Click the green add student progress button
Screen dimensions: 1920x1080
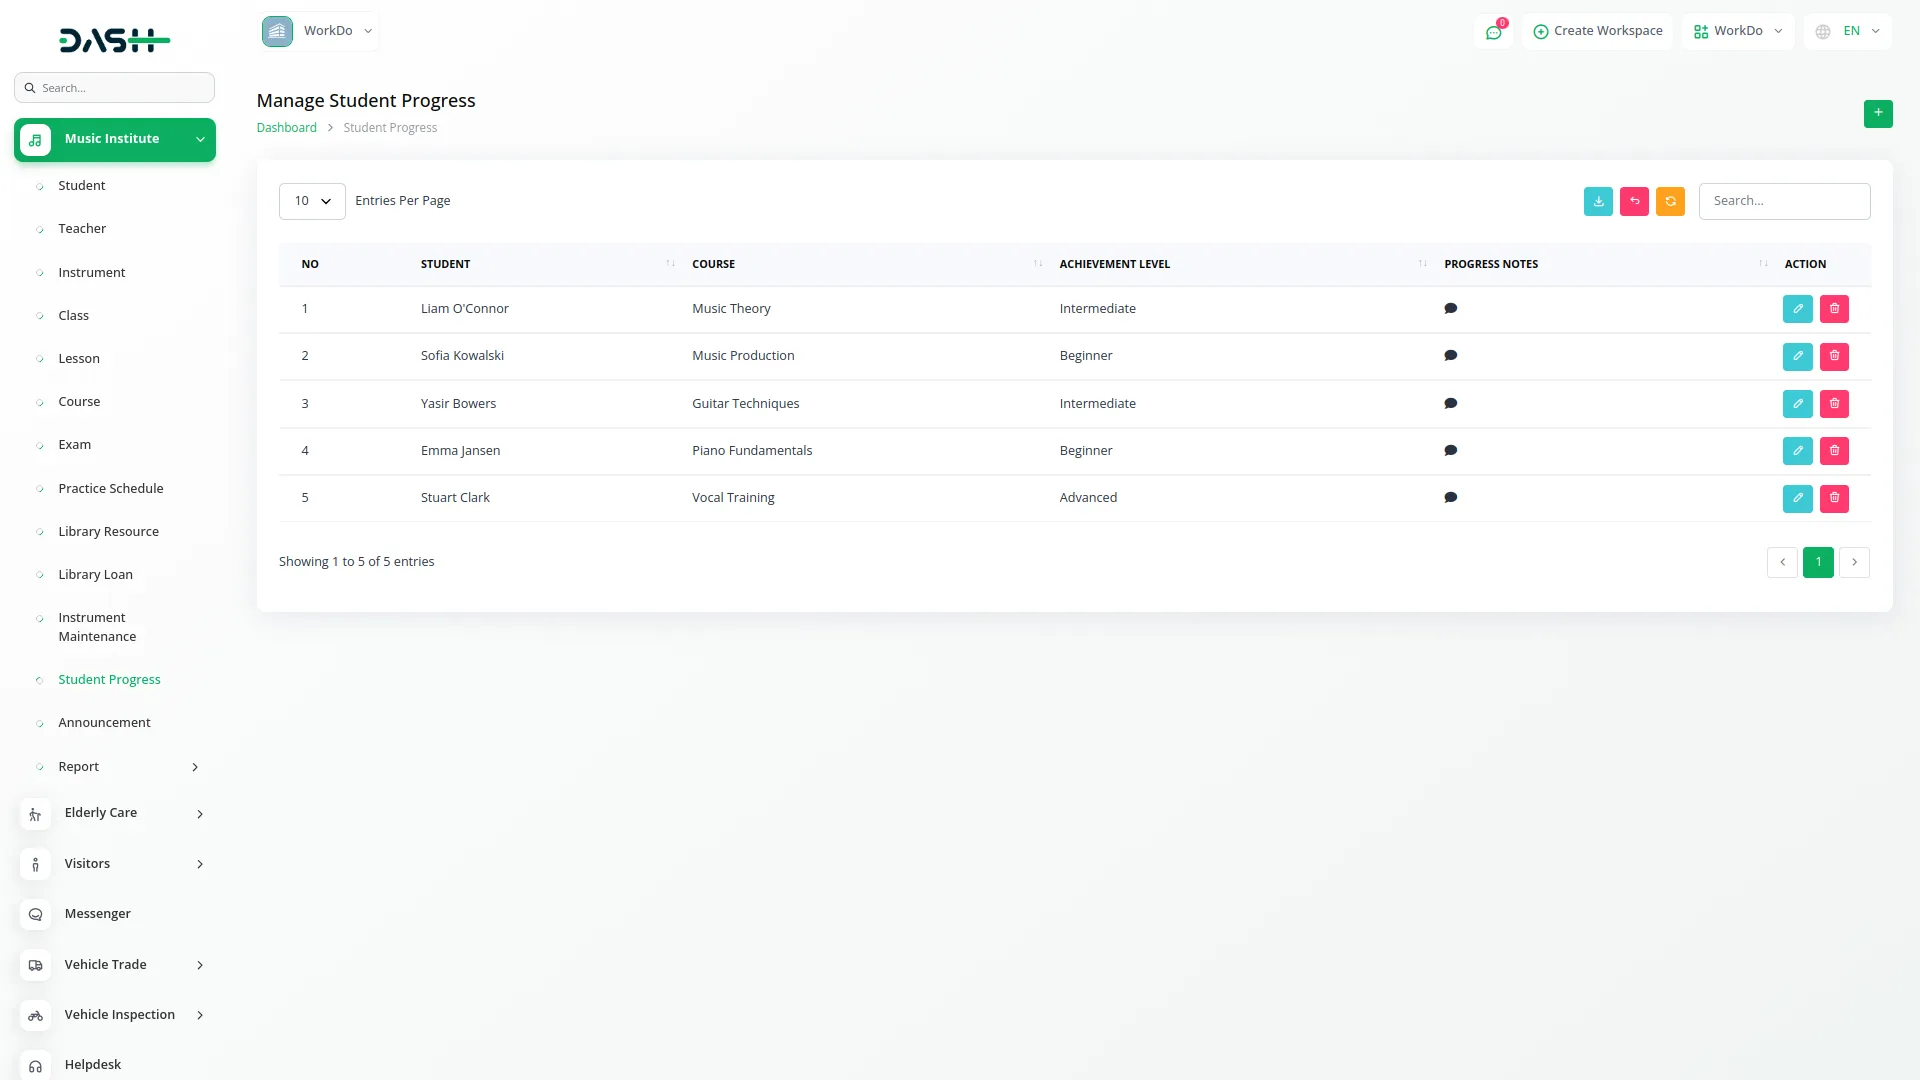(x=1877, y=113)
